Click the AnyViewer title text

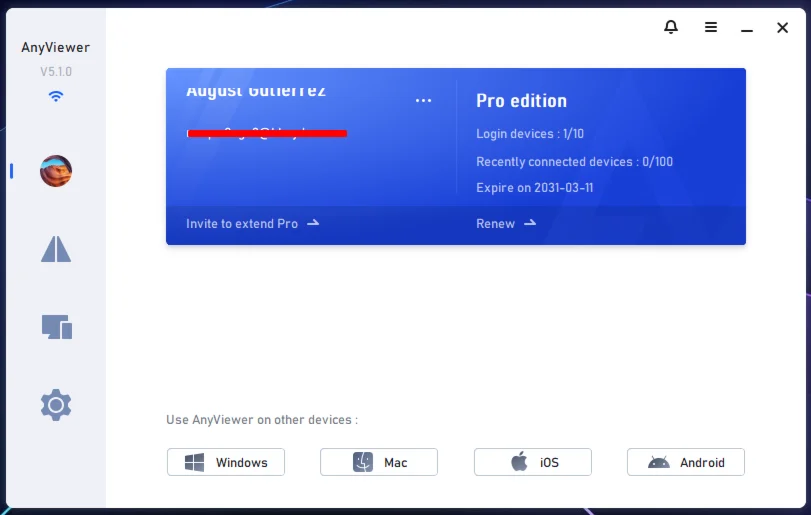[x=55, y=48]
